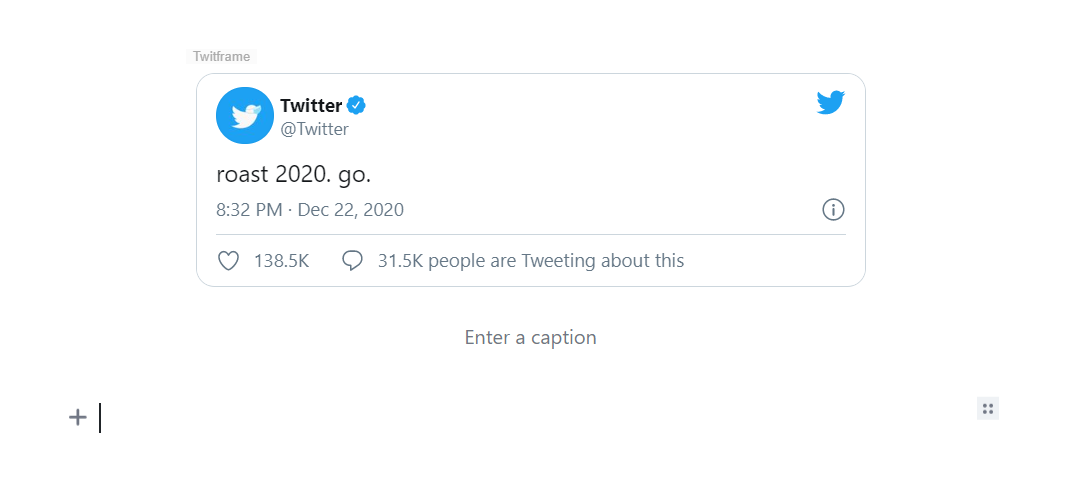Image resolution: width=1072 pixels, height=482 pixels.
Task: Click the plus icon to add a block
Action: pyautogui.click(x=78, y=417)
